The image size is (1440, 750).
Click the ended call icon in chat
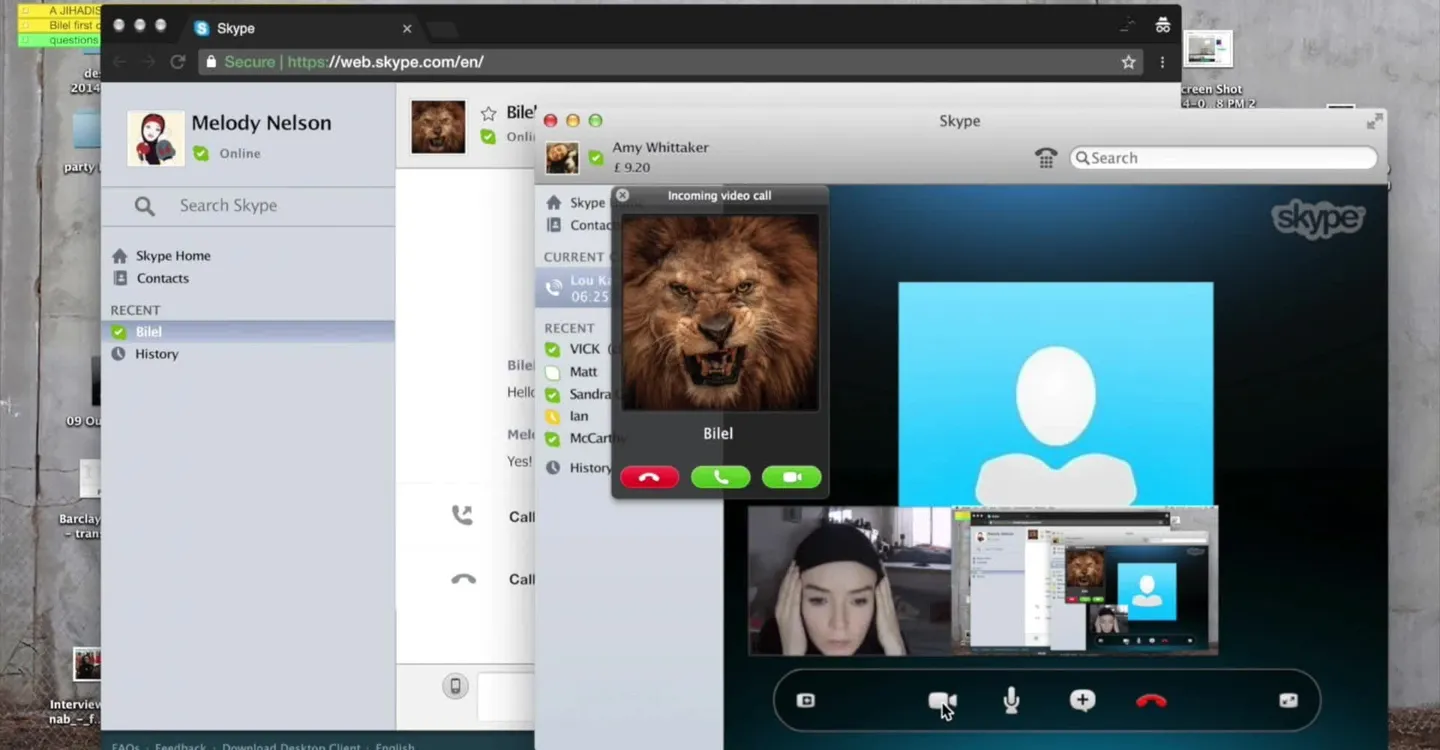click(463, 579)
